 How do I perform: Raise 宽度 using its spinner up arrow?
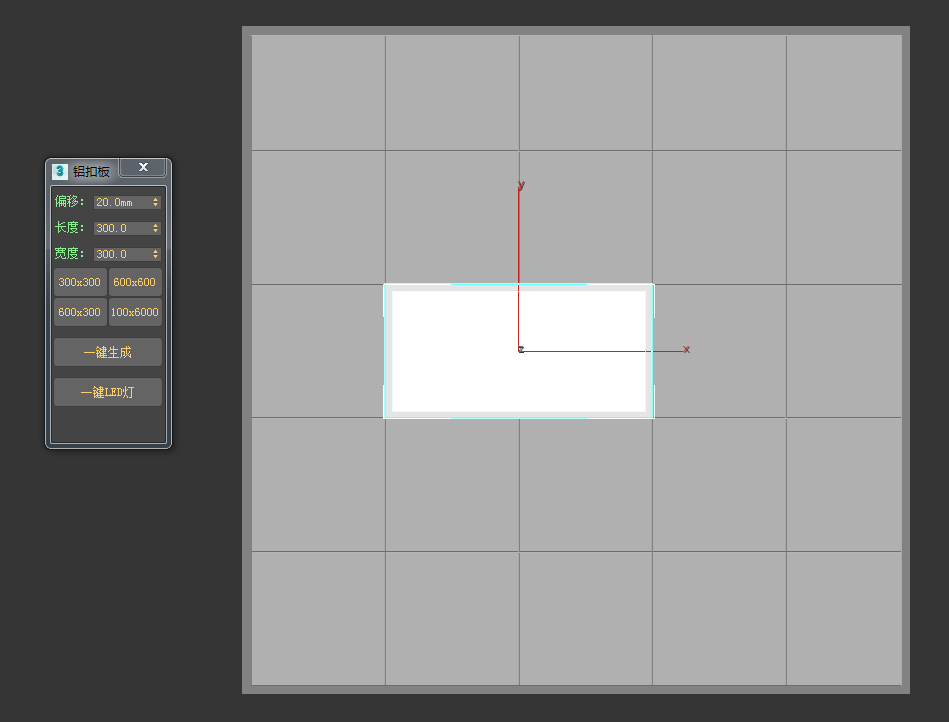click(156, 251)
